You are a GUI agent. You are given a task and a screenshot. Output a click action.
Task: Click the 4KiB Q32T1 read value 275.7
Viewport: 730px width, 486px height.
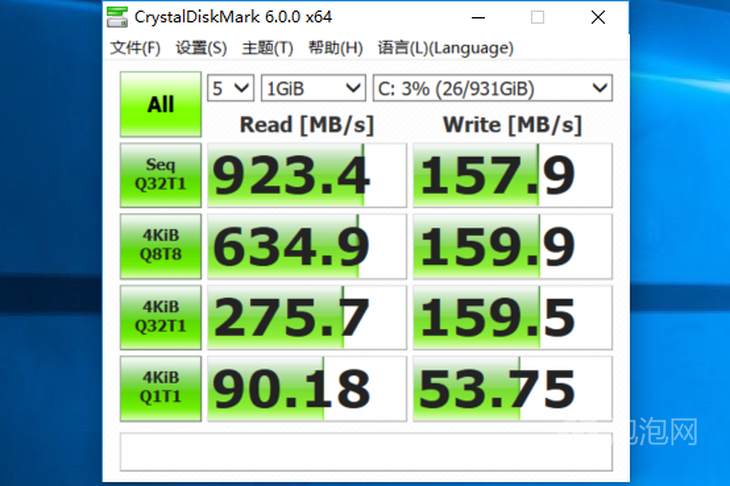click(307, 317)
